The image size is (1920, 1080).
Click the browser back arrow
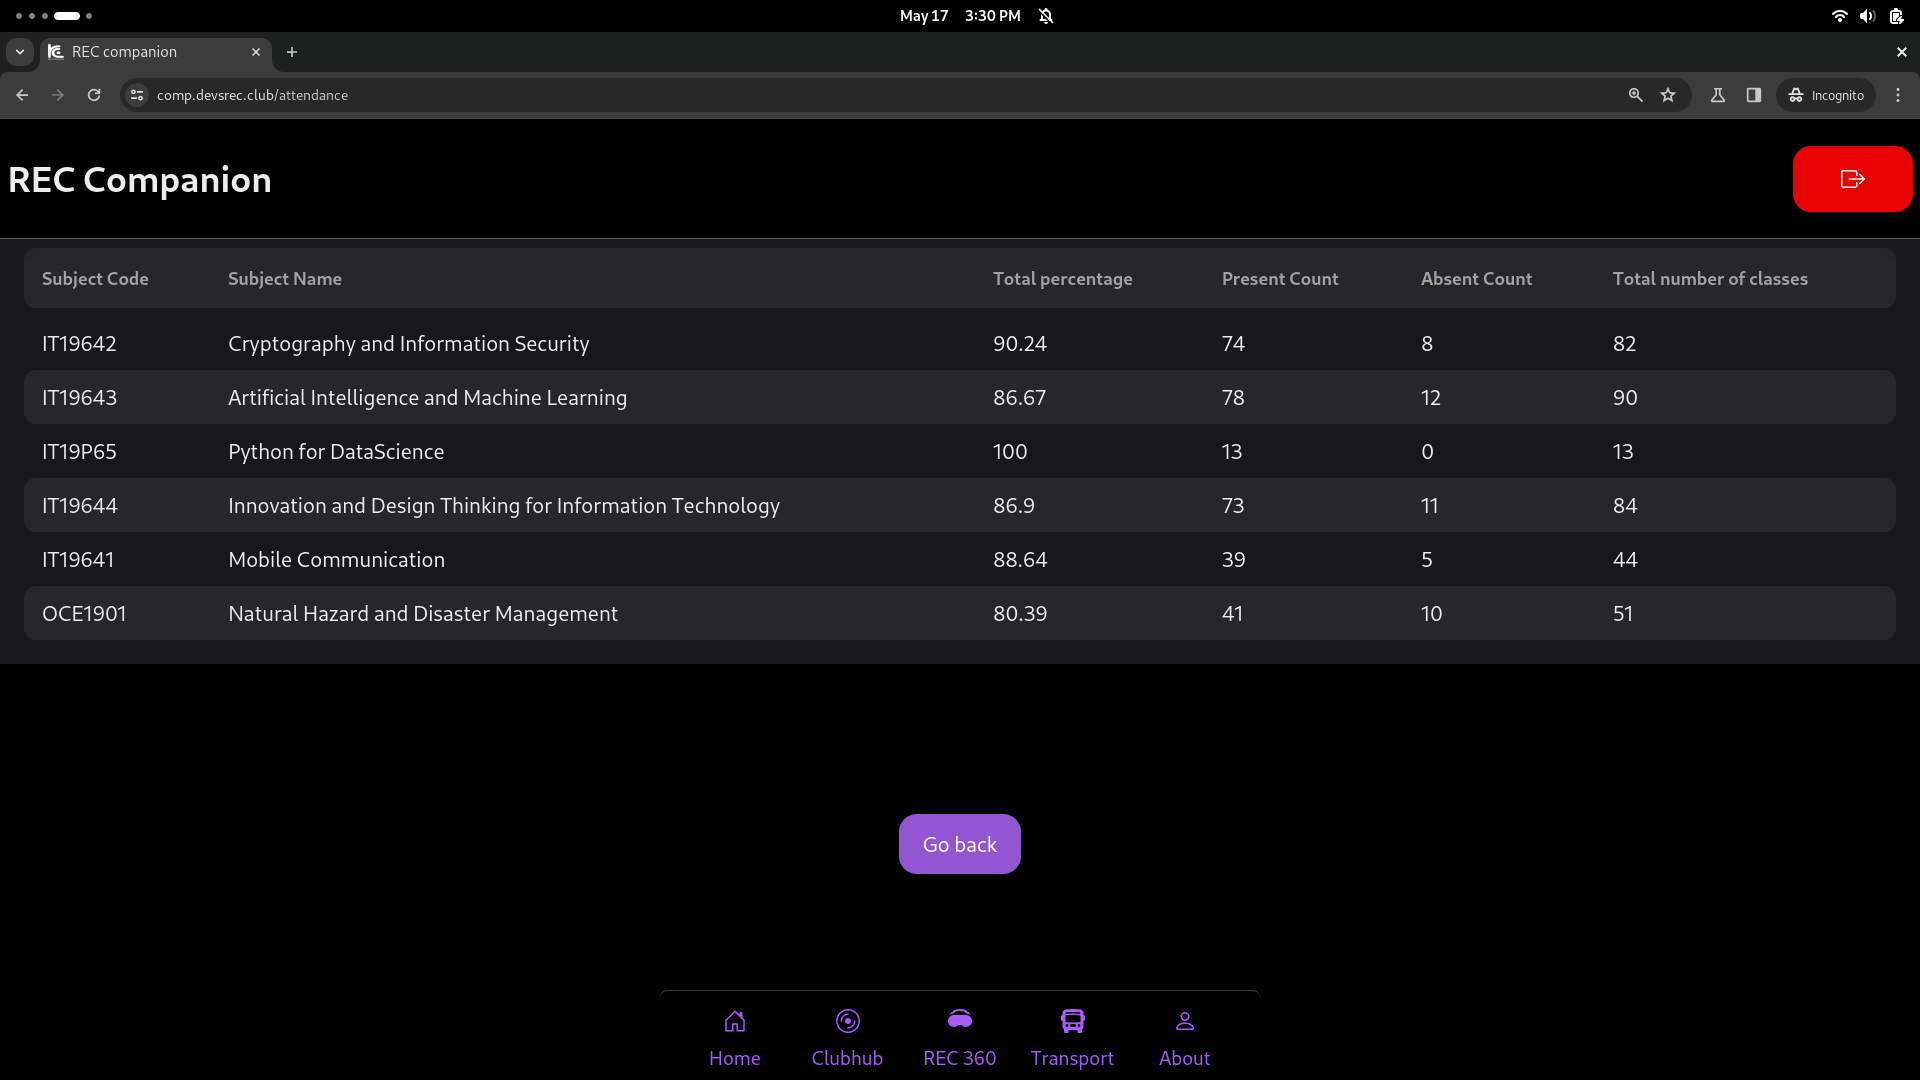(x=22, y=95)
